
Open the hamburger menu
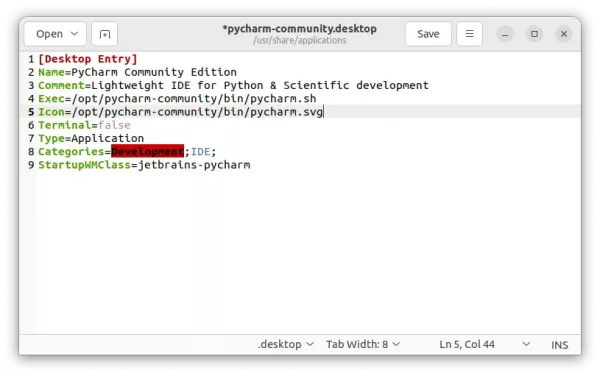[470, 34]
